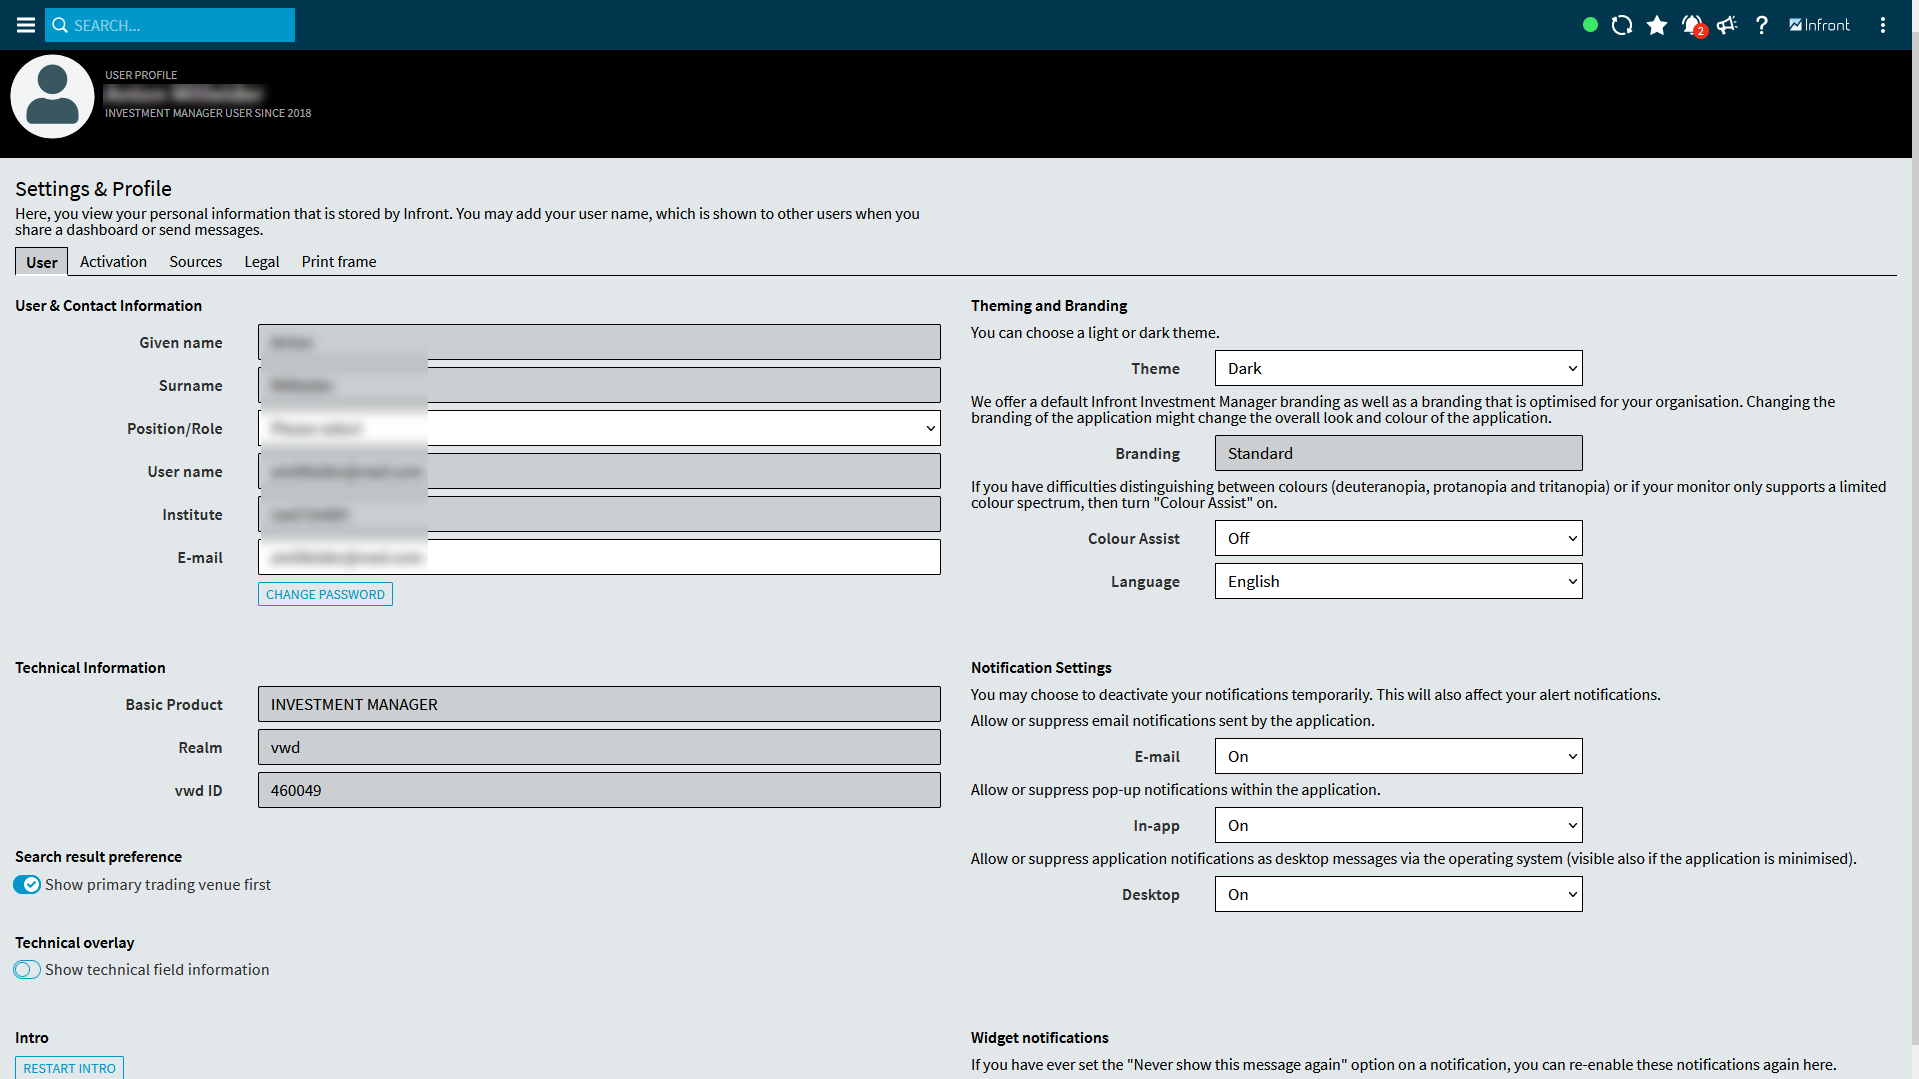This screenshot has width=1919, height=1079.
Task: Open the hamburger main menu
Action: pos(26,25)
